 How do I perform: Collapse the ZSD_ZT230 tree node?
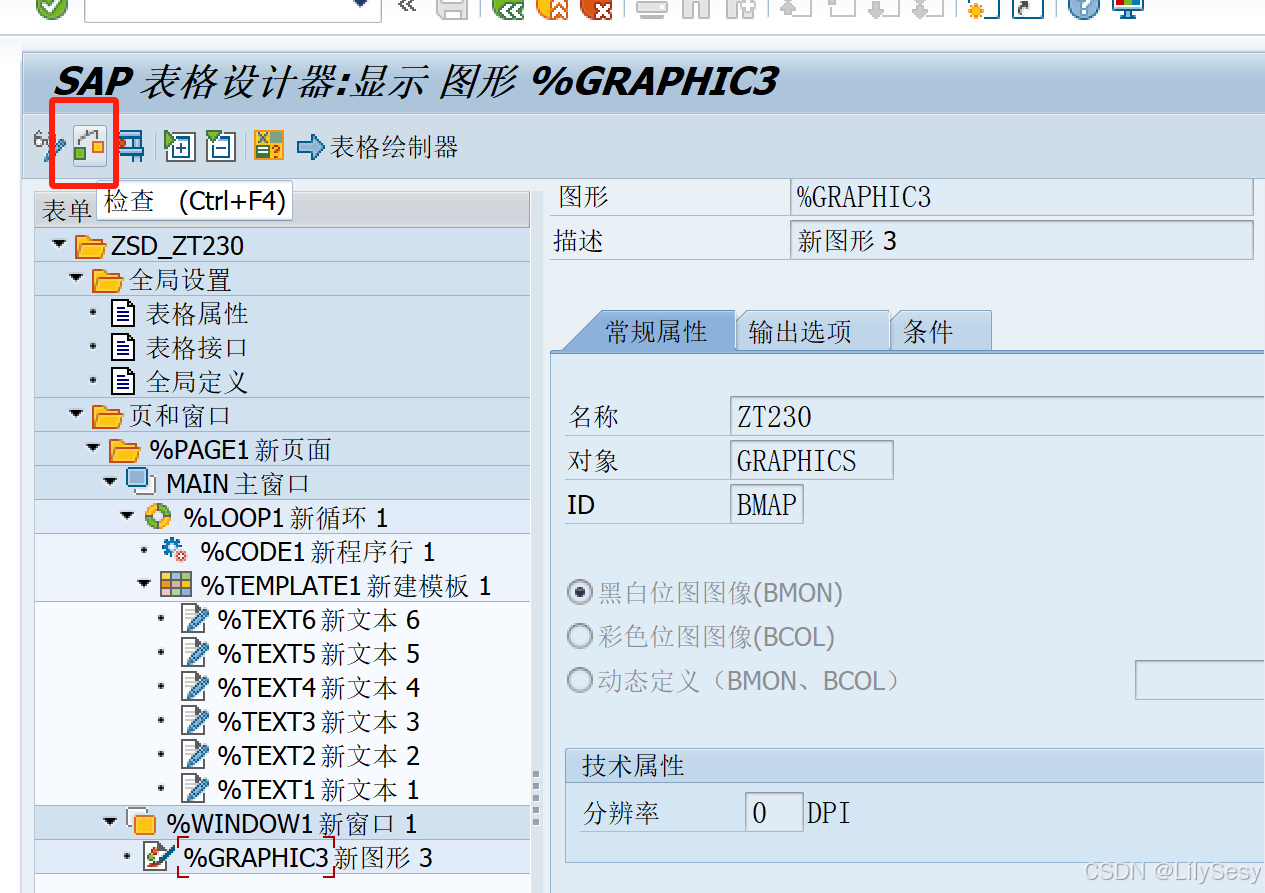tap(57, 245)
